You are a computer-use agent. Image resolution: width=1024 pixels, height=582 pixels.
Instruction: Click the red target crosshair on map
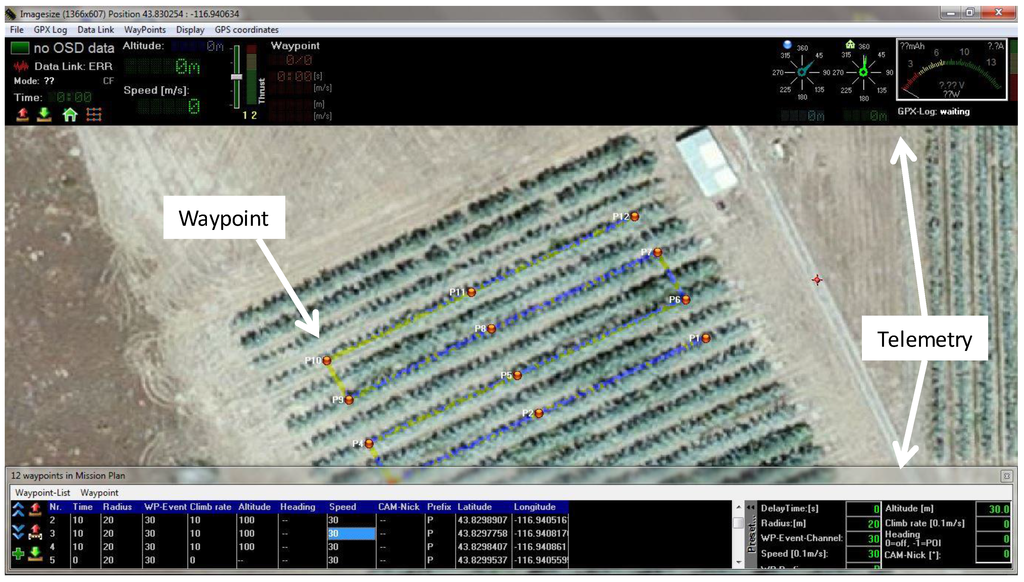click(817, 280)
